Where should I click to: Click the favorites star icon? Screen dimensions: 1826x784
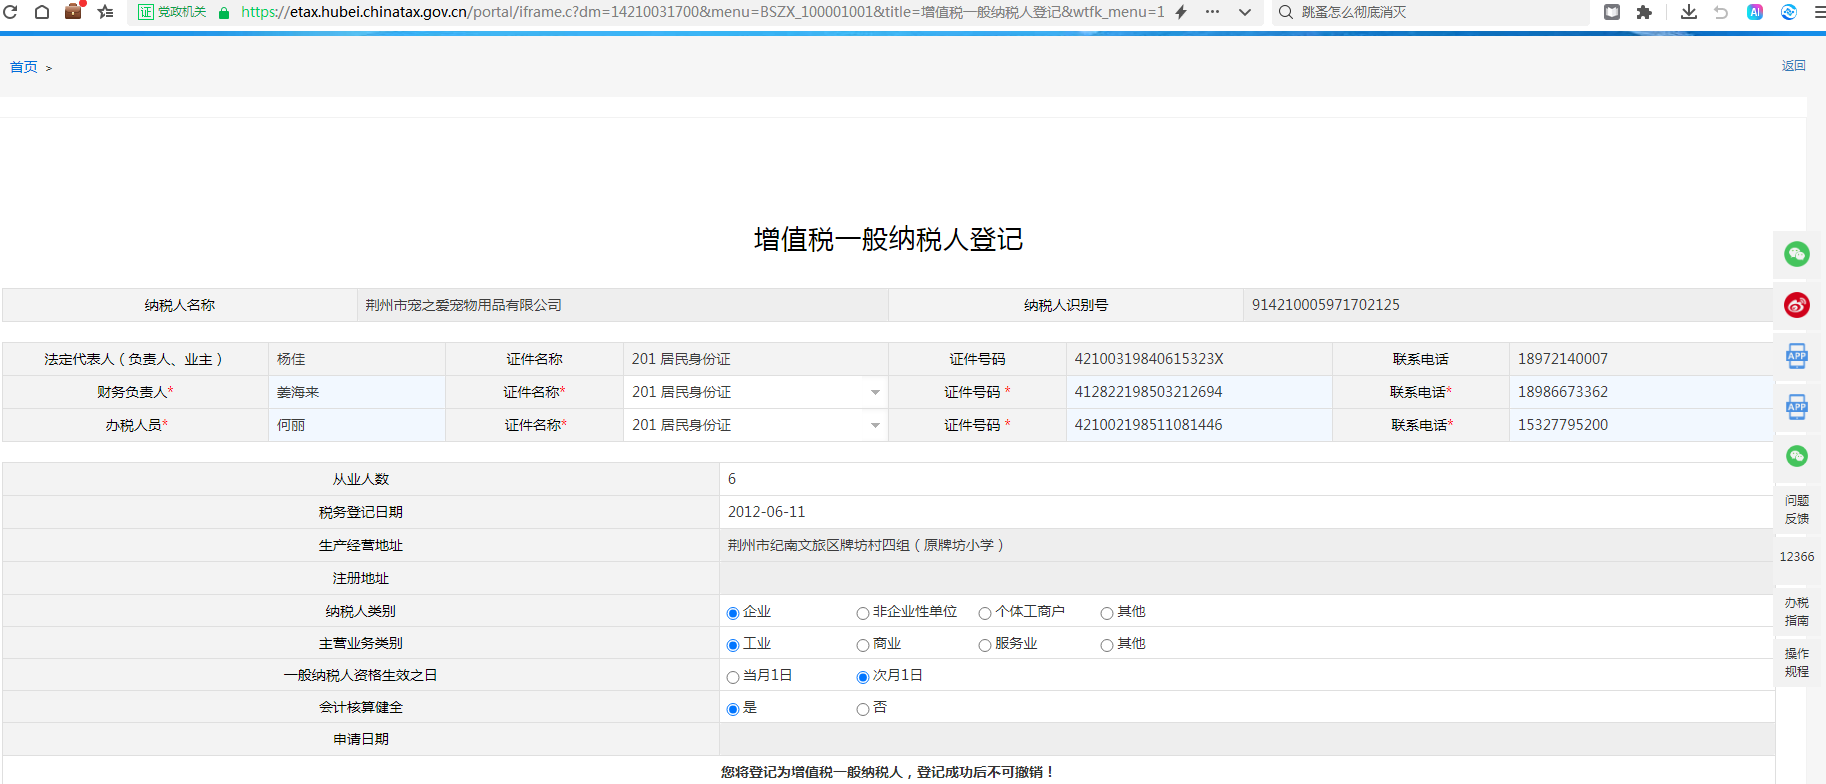[x=105, y=12]
